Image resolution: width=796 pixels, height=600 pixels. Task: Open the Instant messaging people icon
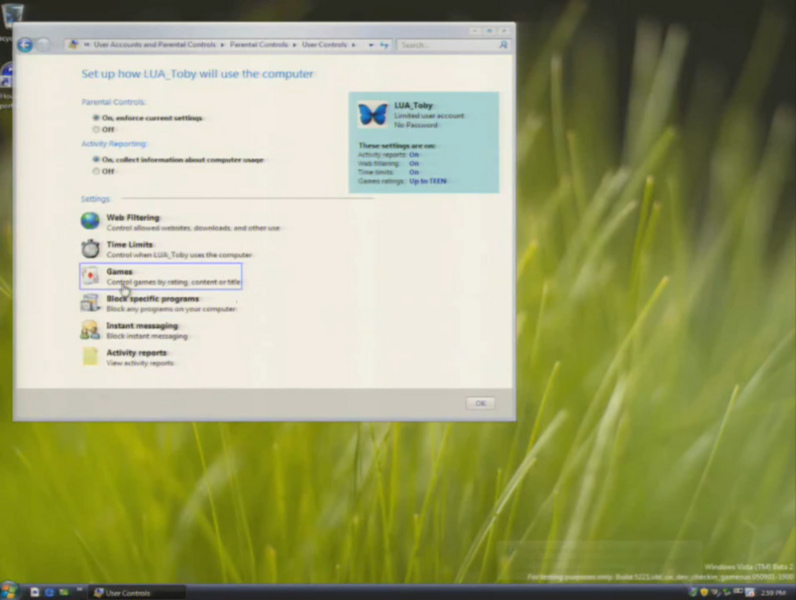(x=90, y=330)
